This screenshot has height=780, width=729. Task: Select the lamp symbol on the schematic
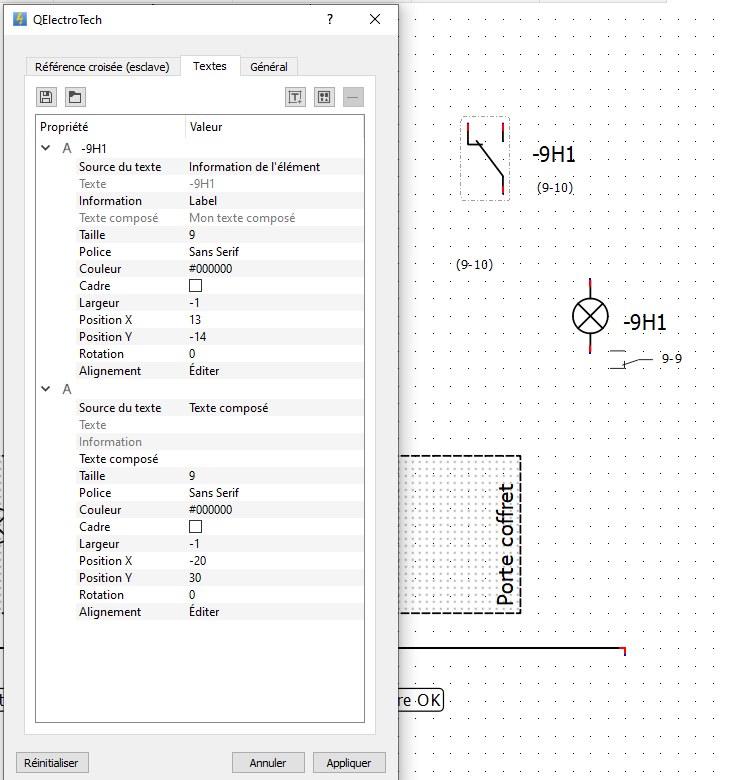pyautogui.click(x=590, y=317)
